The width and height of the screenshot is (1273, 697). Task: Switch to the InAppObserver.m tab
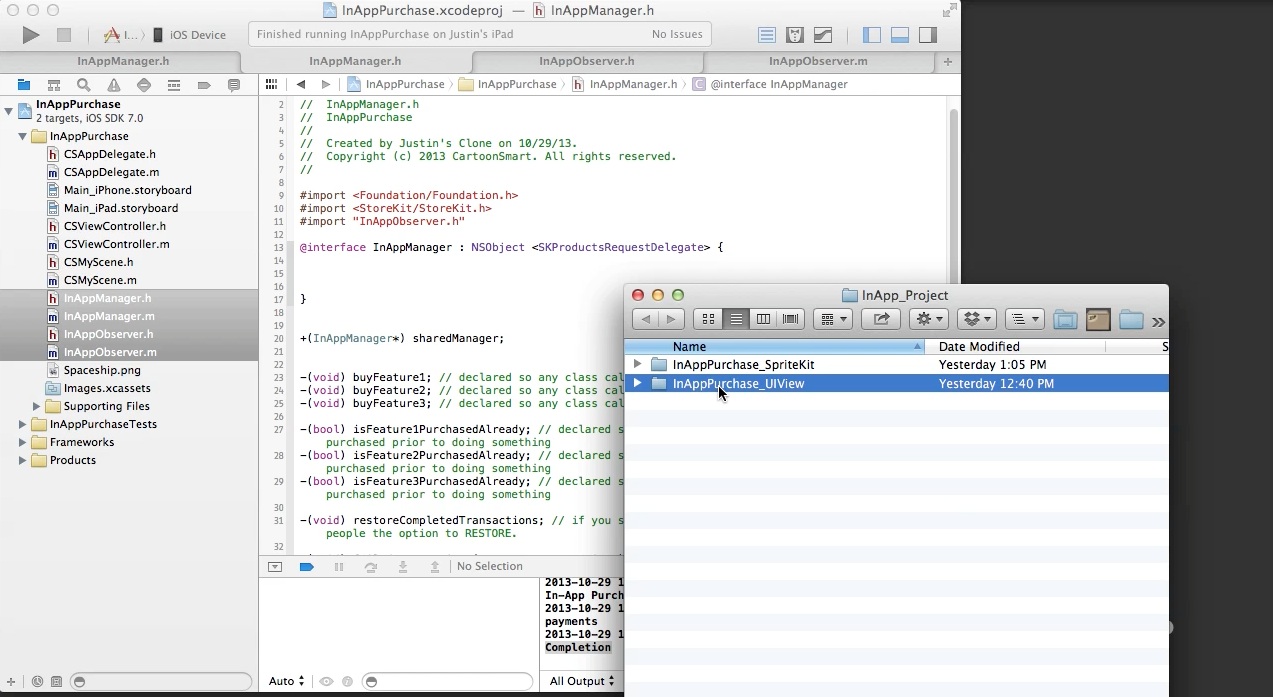click(x=818, y=62)
